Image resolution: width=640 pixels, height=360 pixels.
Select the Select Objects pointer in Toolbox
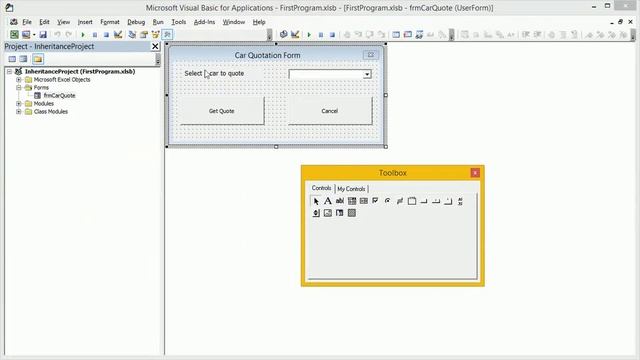coord(316,201)
